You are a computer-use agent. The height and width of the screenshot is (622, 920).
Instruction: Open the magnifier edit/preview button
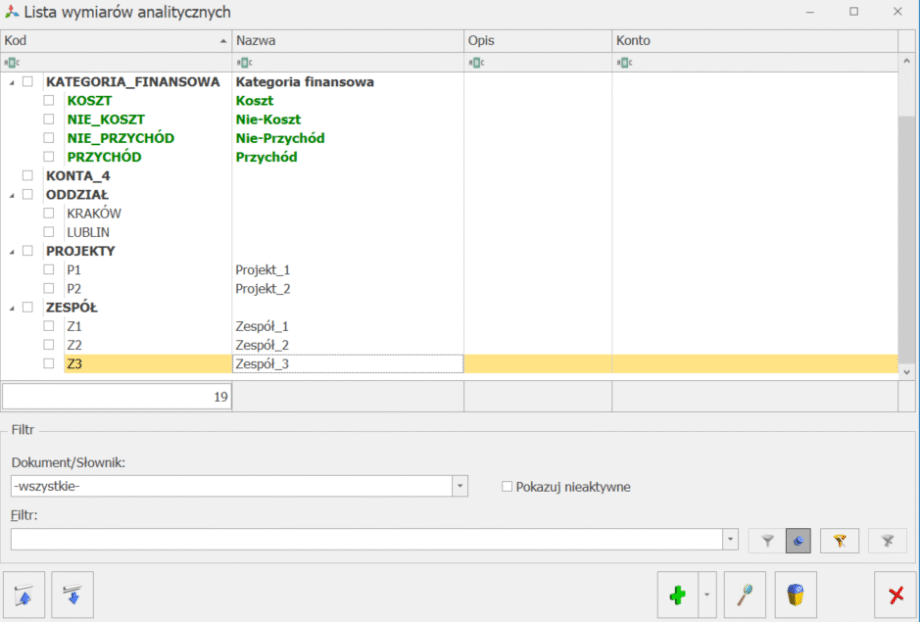tap(744, 595)
